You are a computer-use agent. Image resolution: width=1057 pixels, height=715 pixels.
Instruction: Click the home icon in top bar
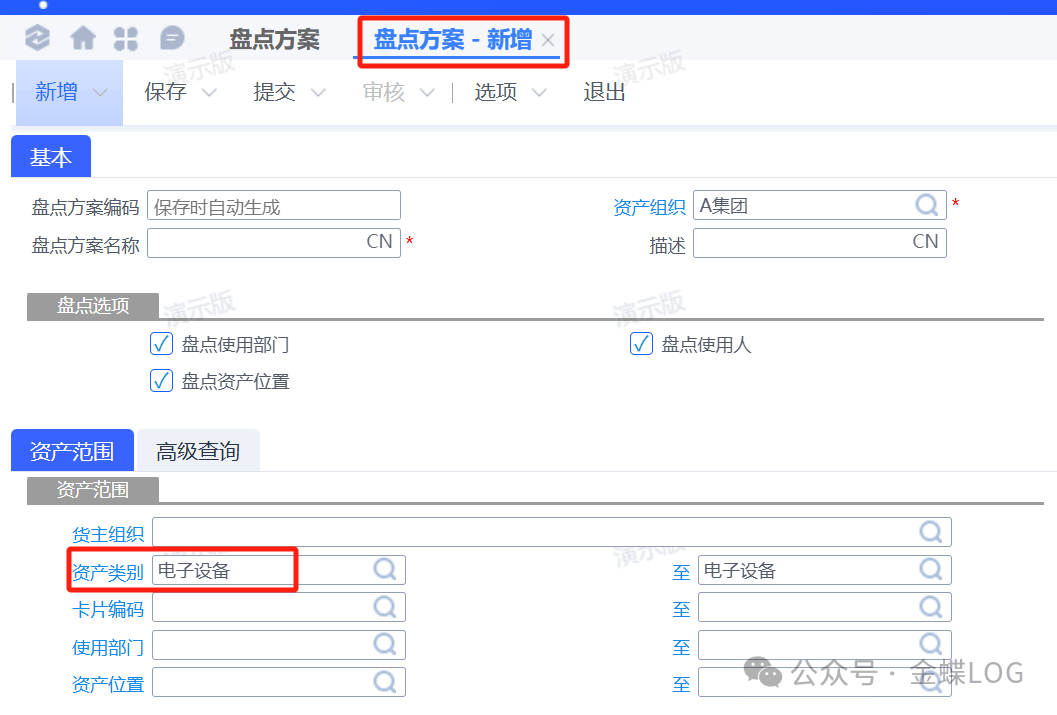(83, 39)
